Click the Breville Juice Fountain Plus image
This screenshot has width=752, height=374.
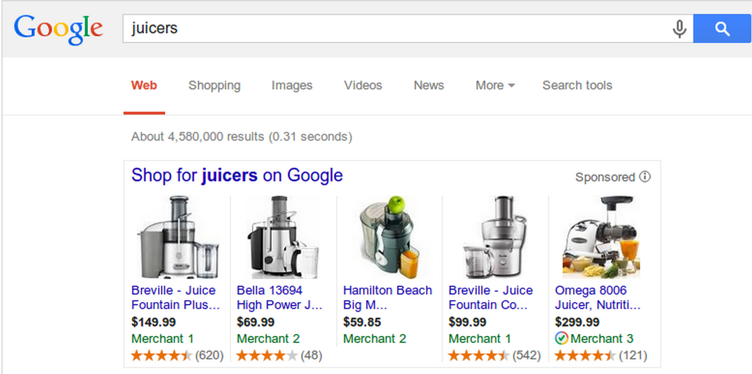coord(178,237)
